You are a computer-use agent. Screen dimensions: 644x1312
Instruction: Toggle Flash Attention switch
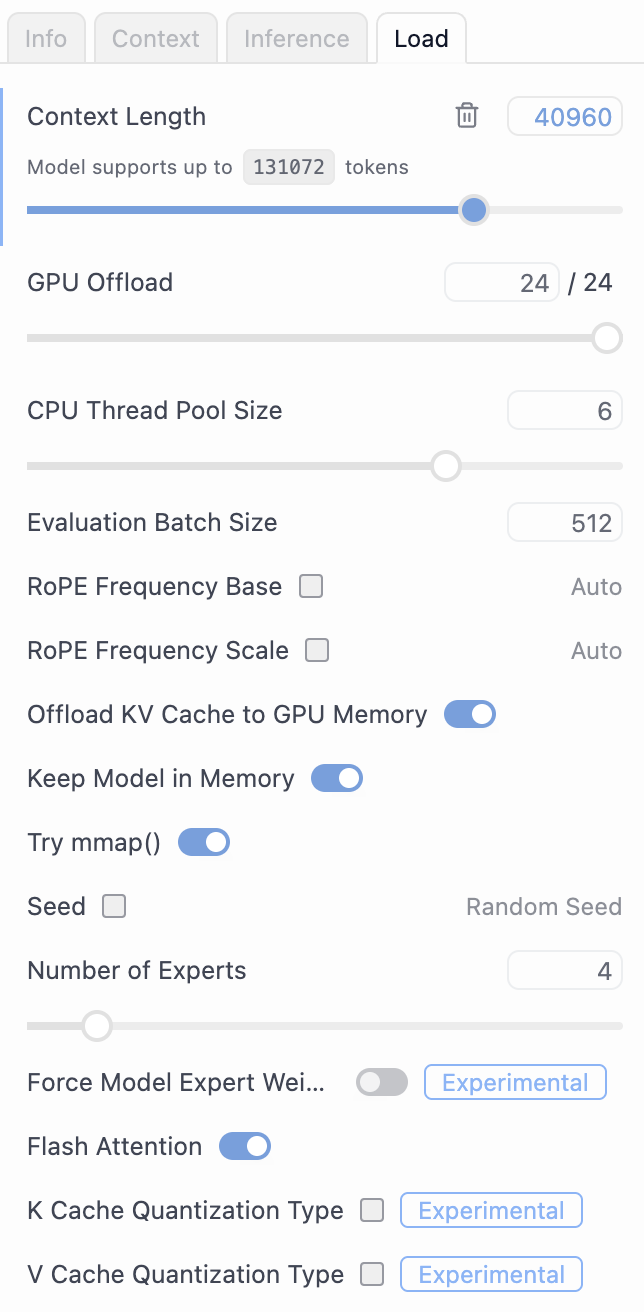[245, 1147]
